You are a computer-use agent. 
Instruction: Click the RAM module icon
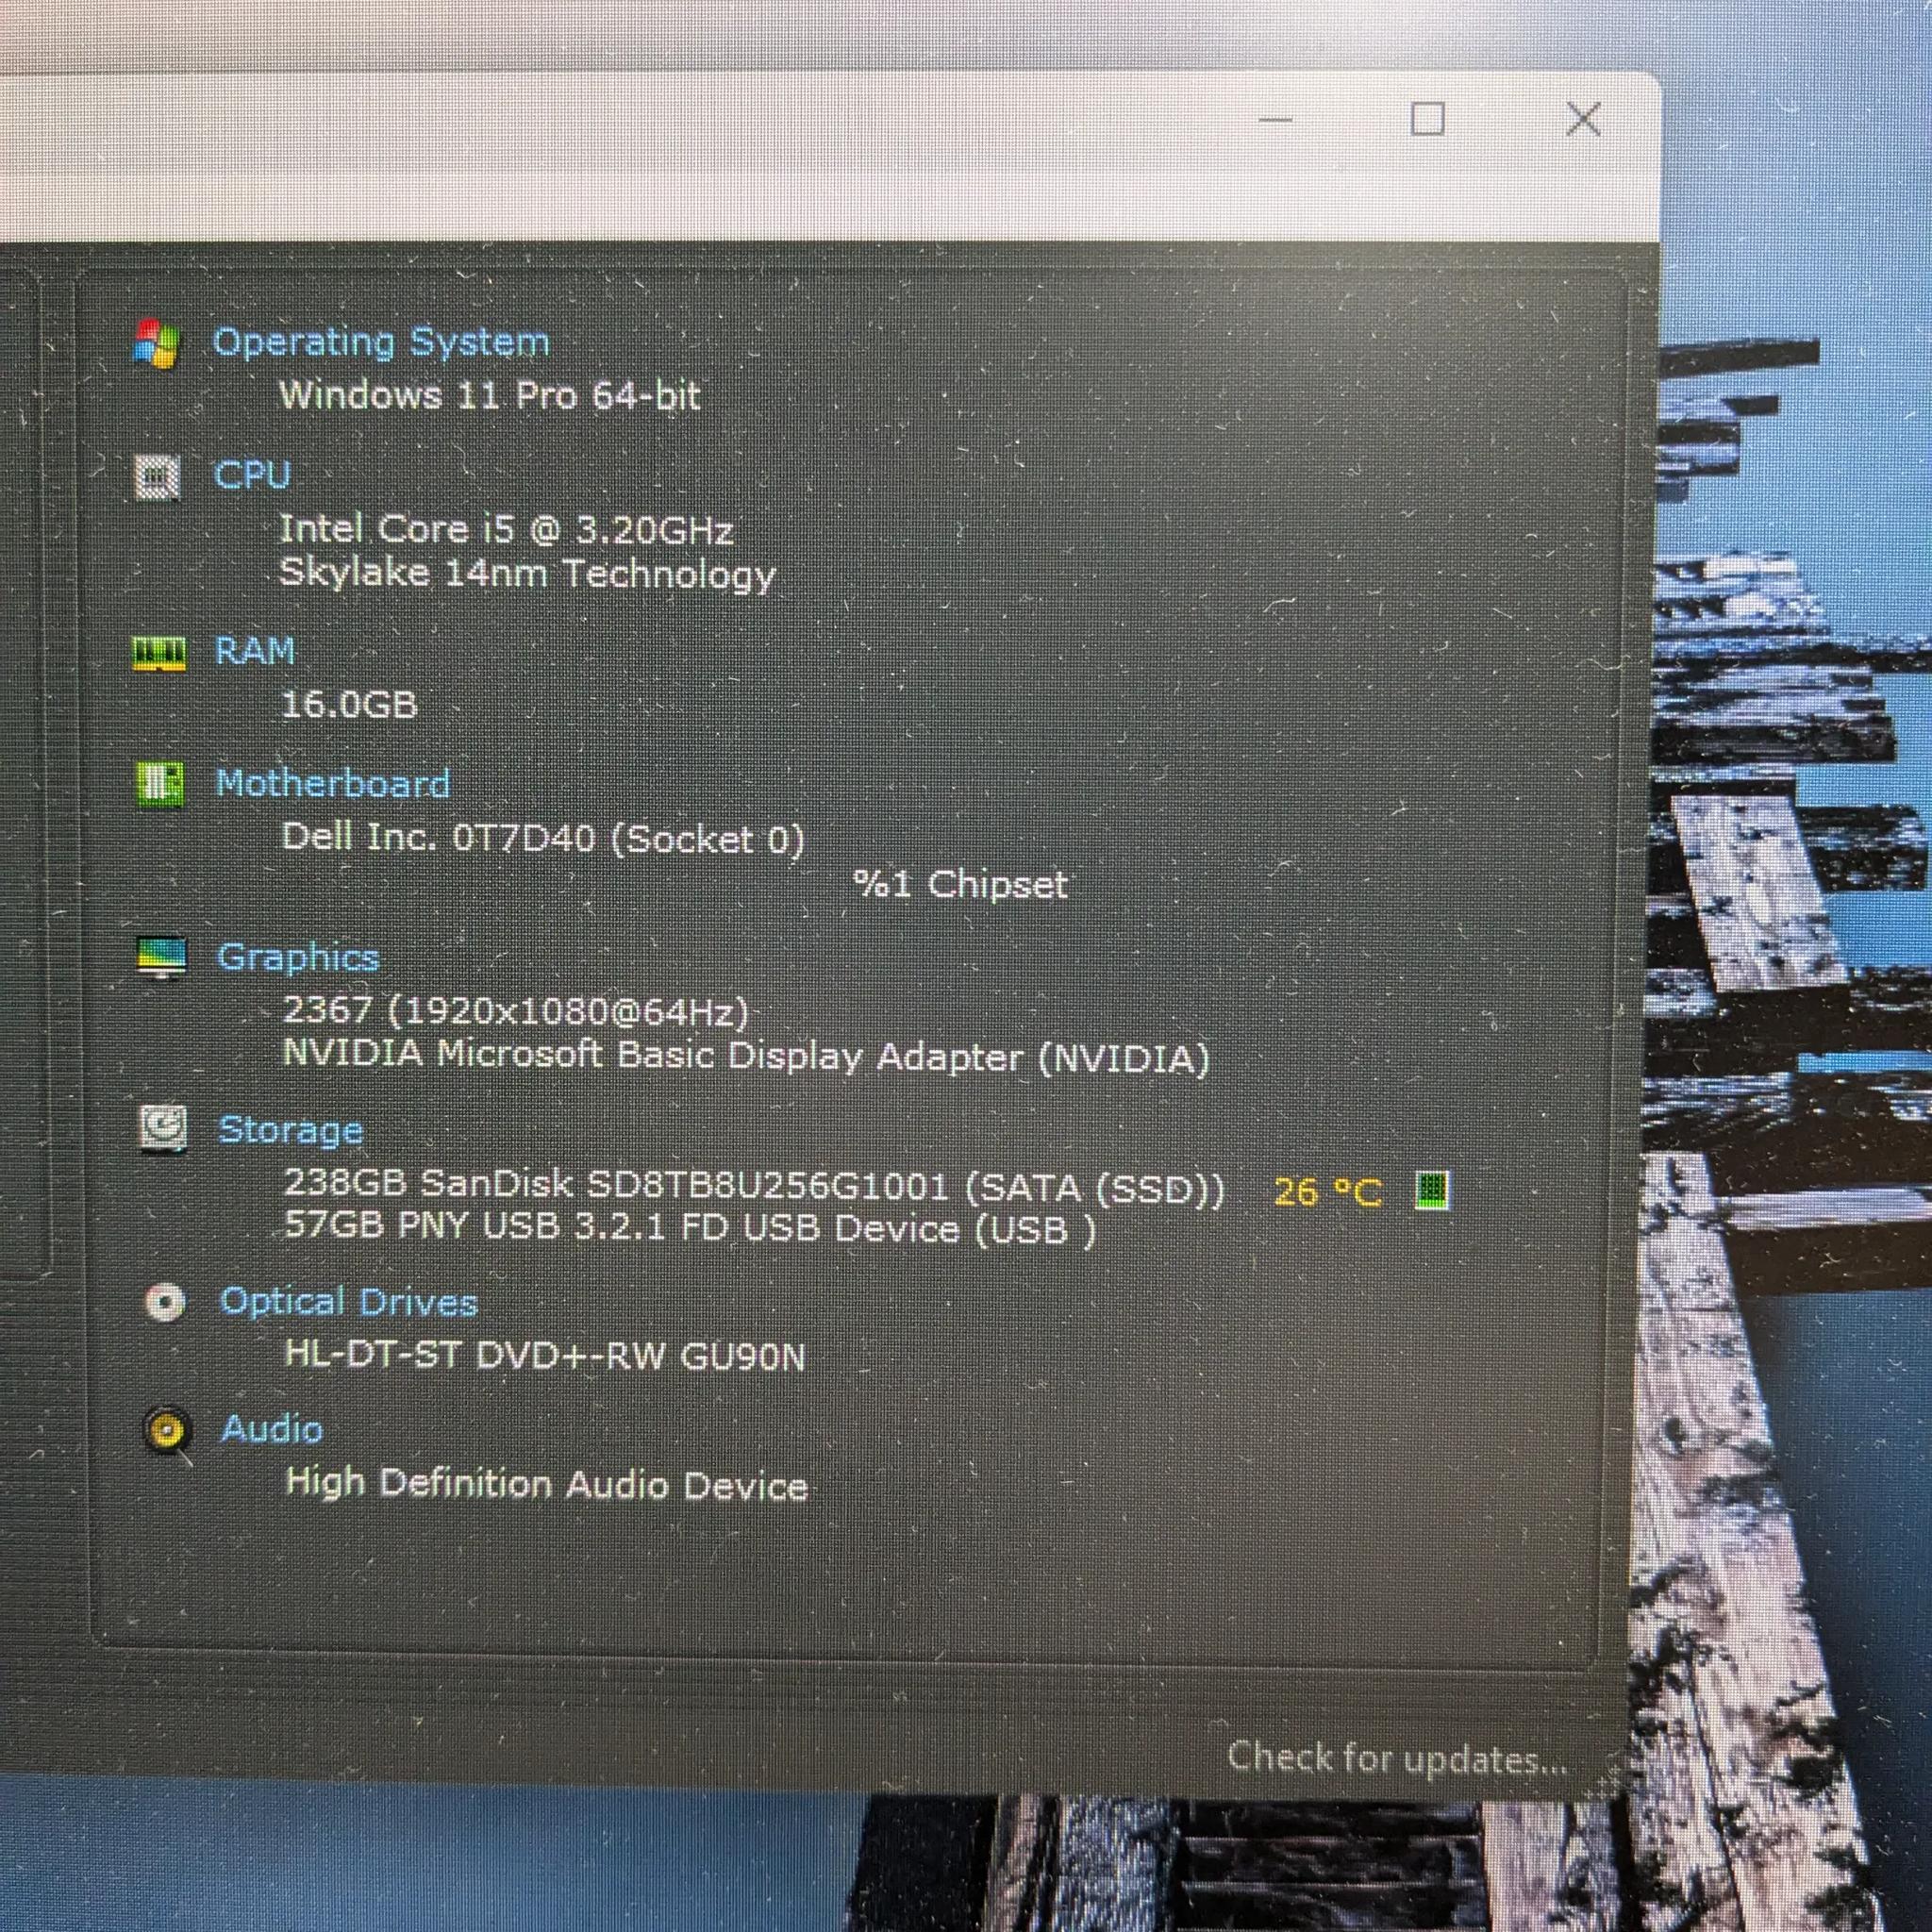pyautogui.click(x=159, y=655)
